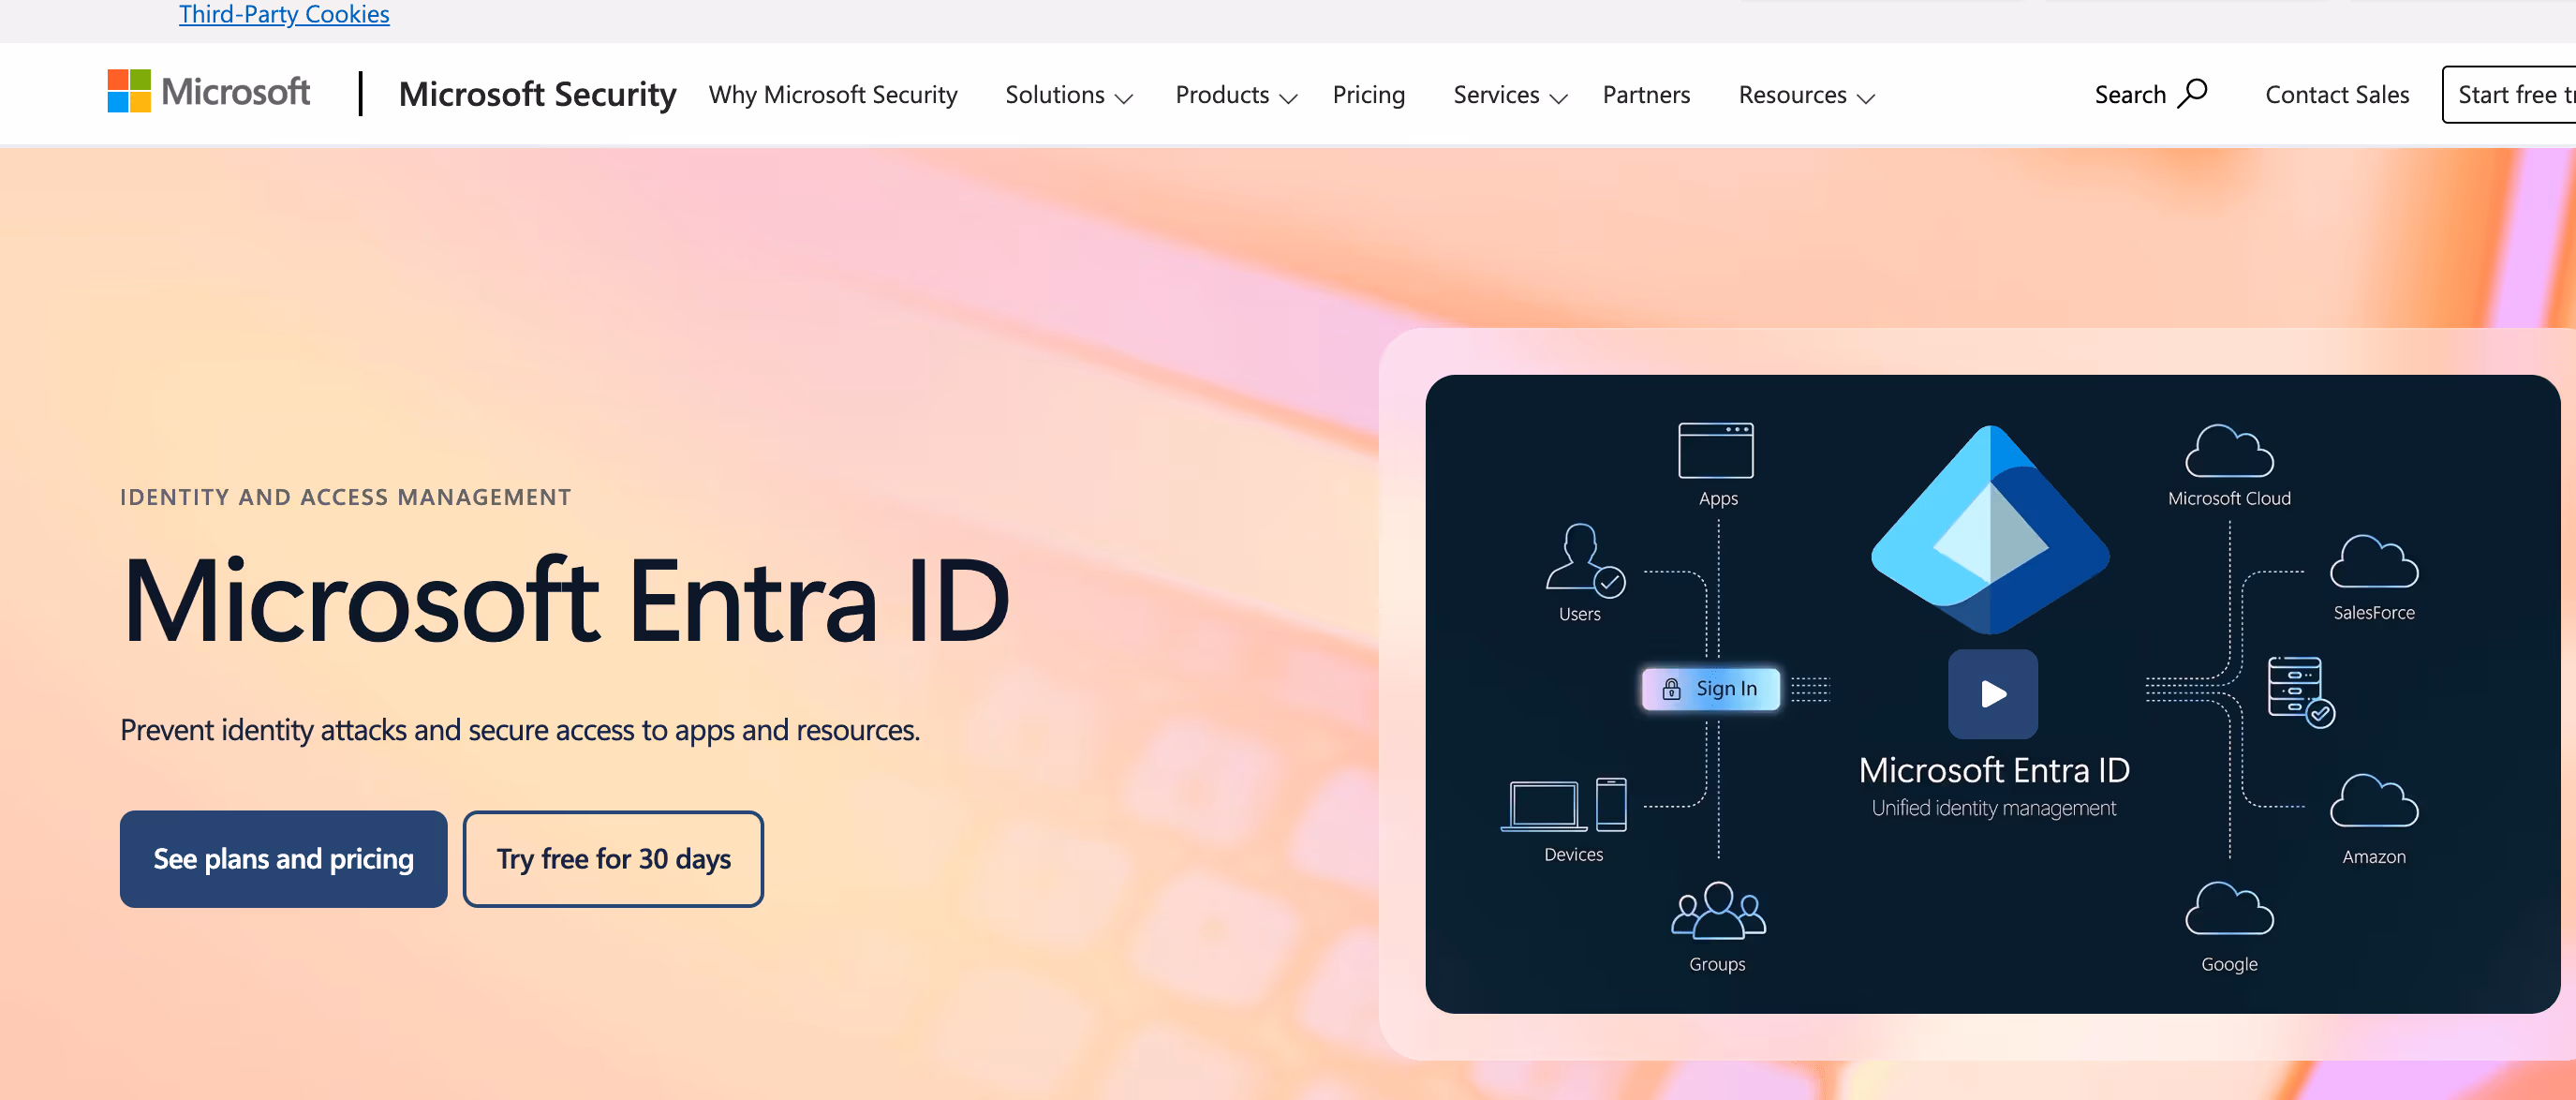Click Contact Sales link
This screenshot has width=2576, height=1100.
tap(2336, 95)
